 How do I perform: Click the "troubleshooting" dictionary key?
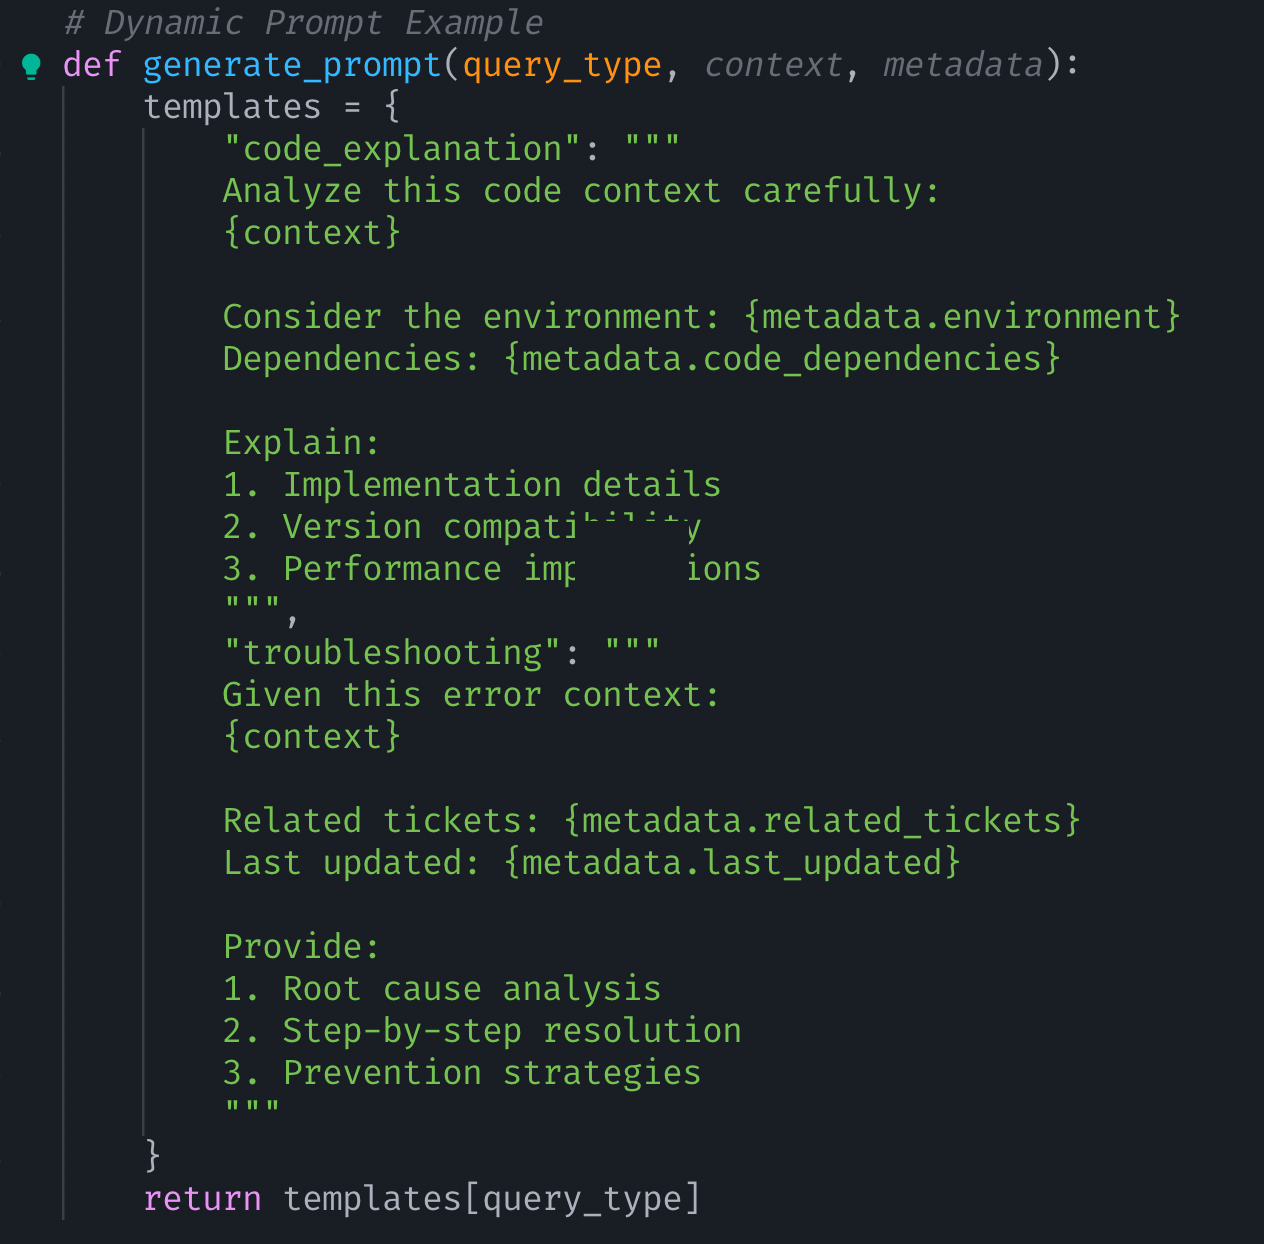(391, 654)
